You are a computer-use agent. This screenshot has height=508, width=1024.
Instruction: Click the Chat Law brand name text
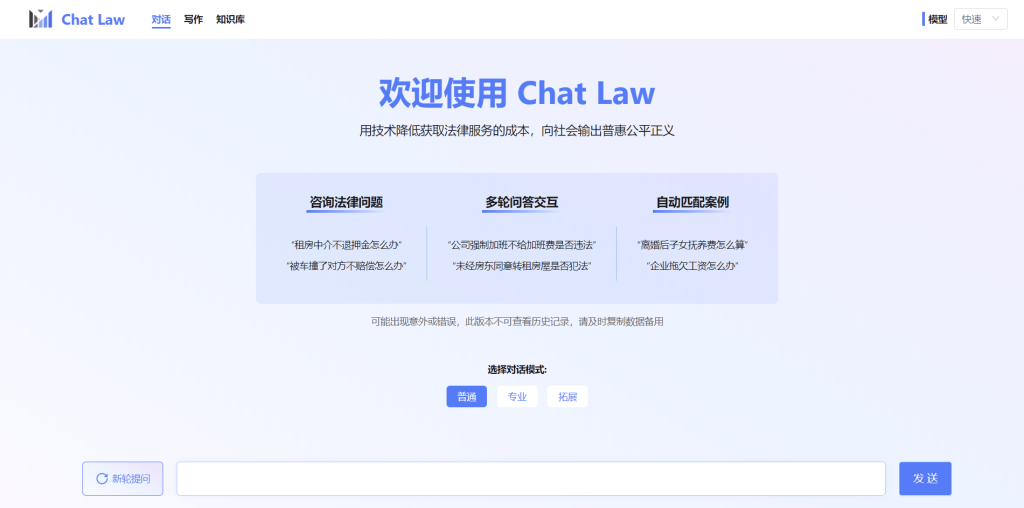click(93, 19)
